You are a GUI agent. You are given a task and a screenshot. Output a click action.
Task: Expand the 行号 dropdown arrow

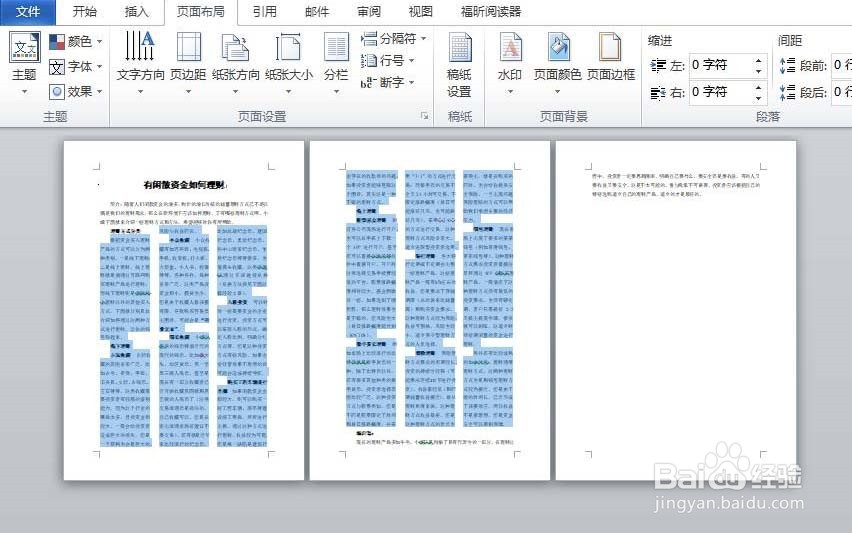pos(411,60)
